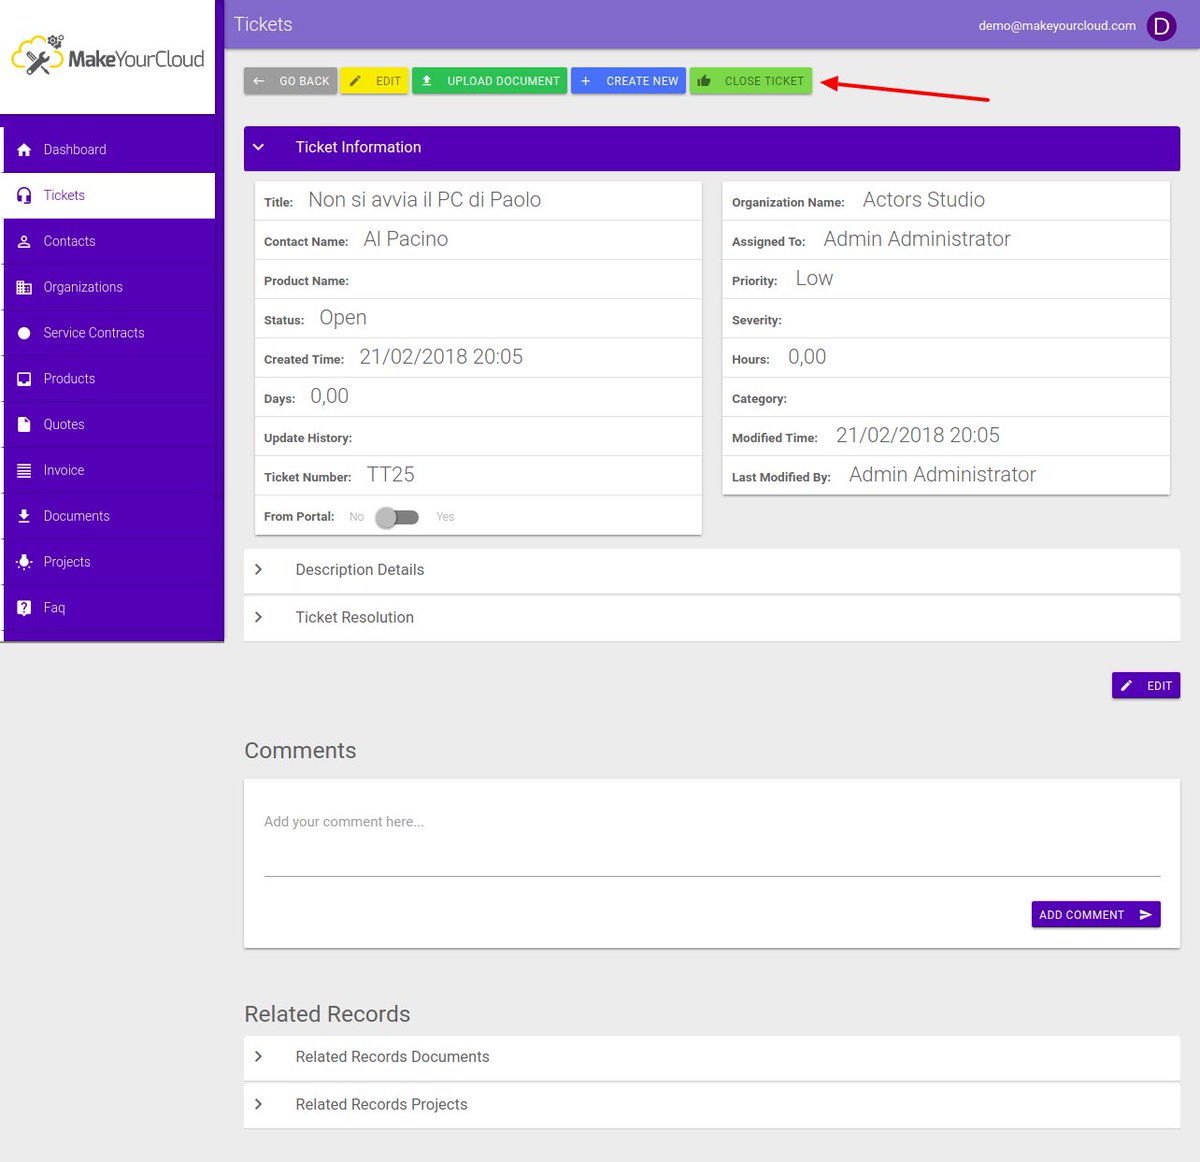The height and width of the screenshot is (1162, 1200).
Task: Click the contact name 'Al Pacino'
Action: click(406, 239)
